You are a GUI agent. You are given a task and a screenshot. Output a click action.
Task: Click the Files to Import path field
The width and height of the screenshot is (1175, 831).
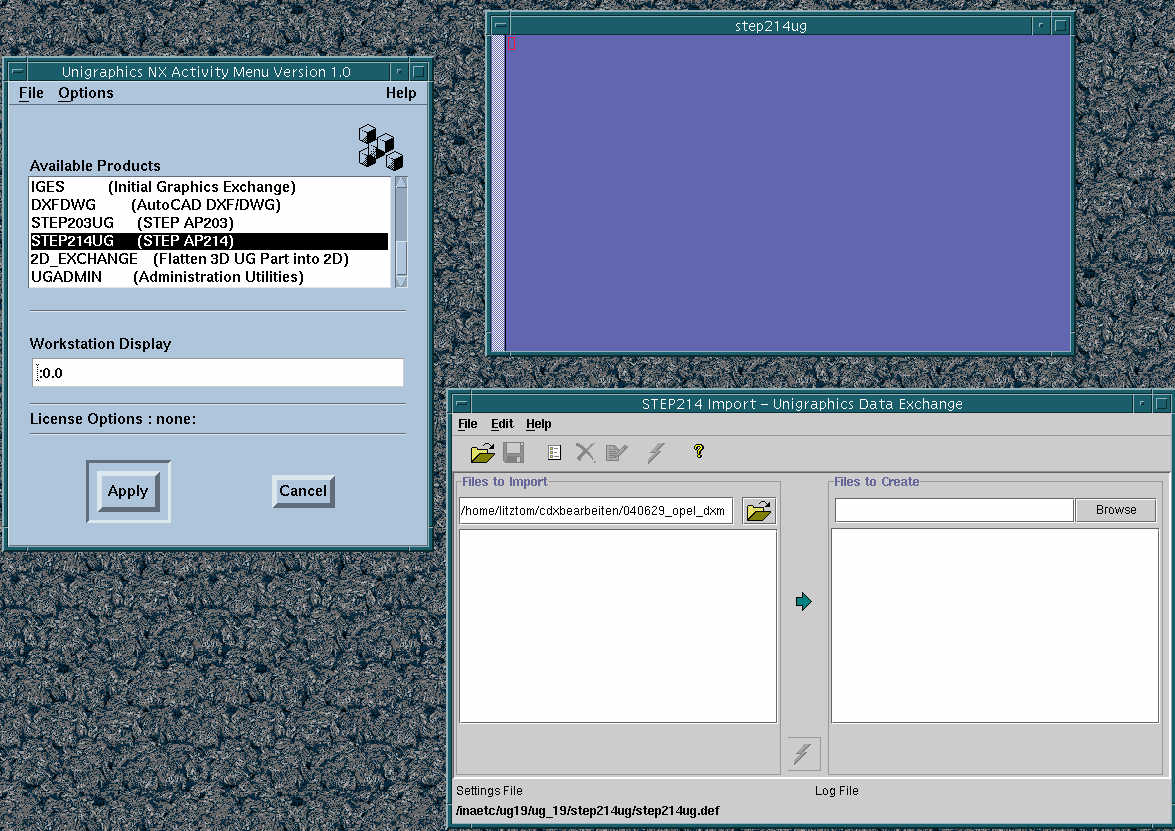click(596, 511)
